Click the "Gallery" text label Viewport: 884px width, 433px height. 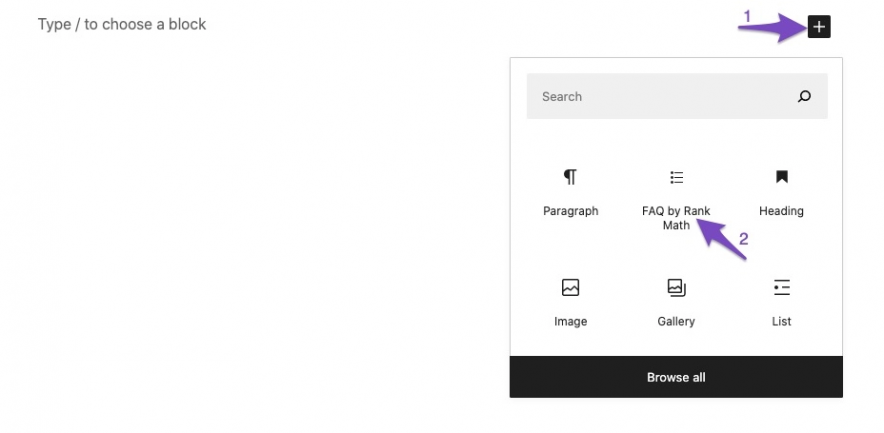(x=676, y=321)
